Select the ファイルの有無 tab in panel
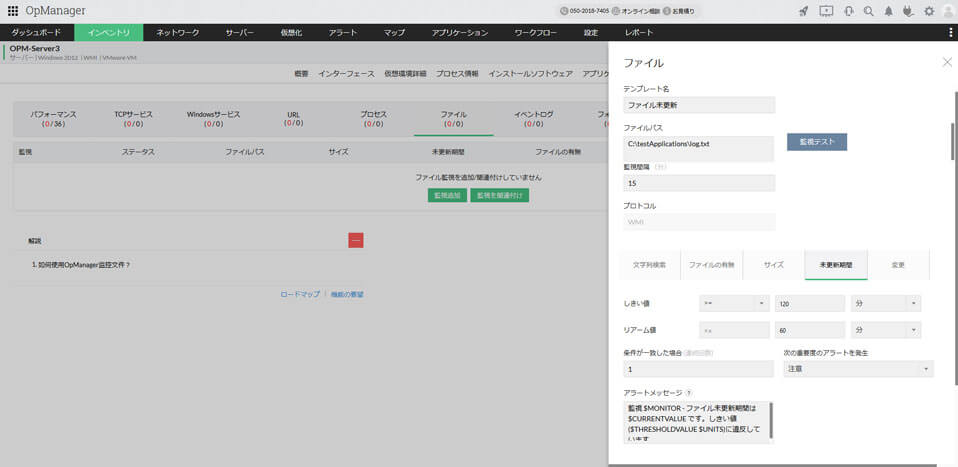 coord(712,265)
